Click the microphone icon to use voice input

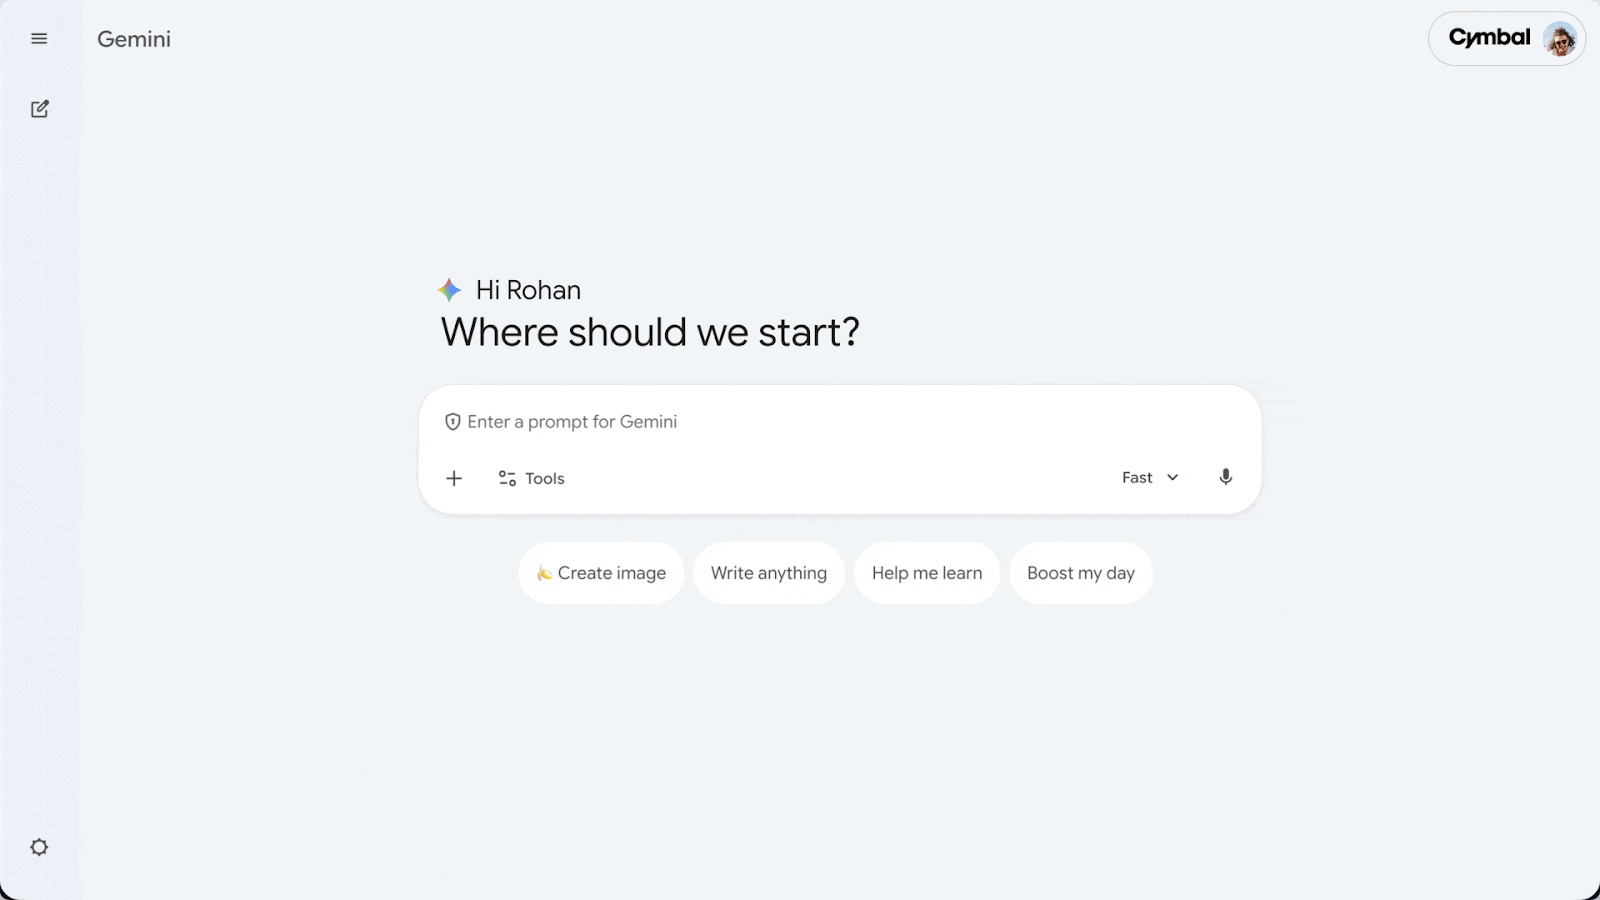[x=1226, y=477]
